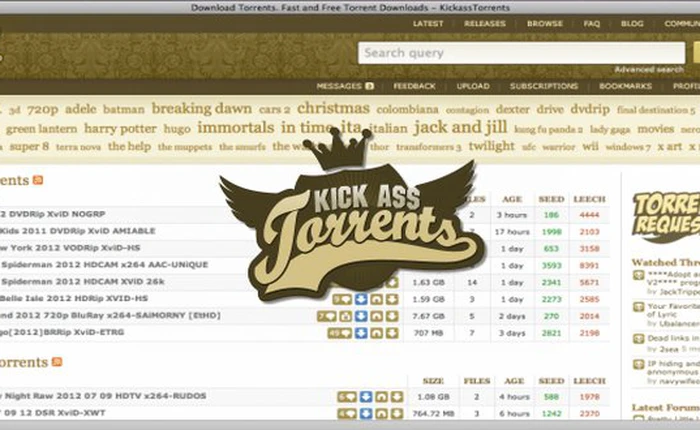The height and width of the screenshot is (430, 700).
Task: Open UPLOAD in user bar
Action: point(473,86)
